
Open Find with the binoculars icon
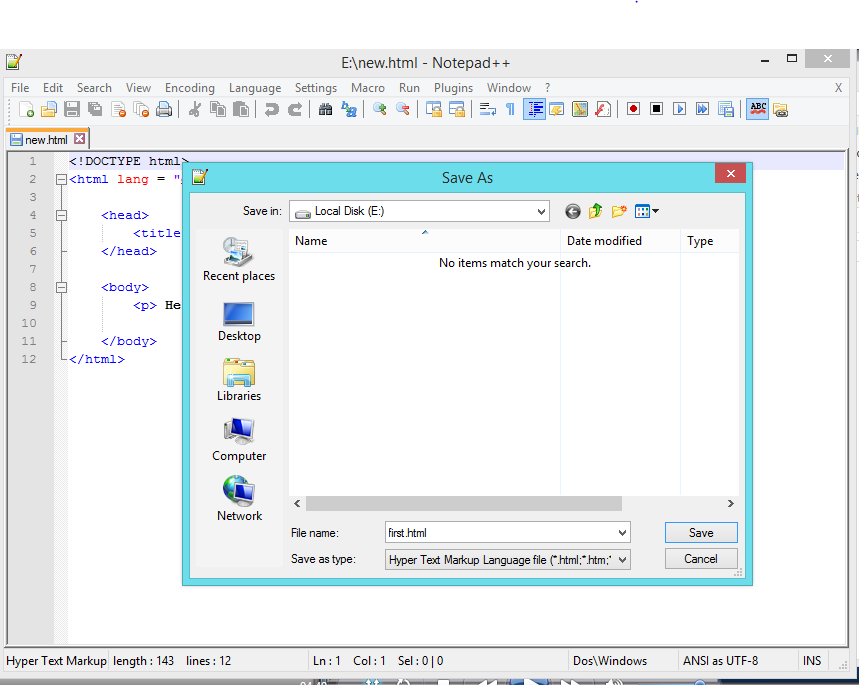point(325,110)
